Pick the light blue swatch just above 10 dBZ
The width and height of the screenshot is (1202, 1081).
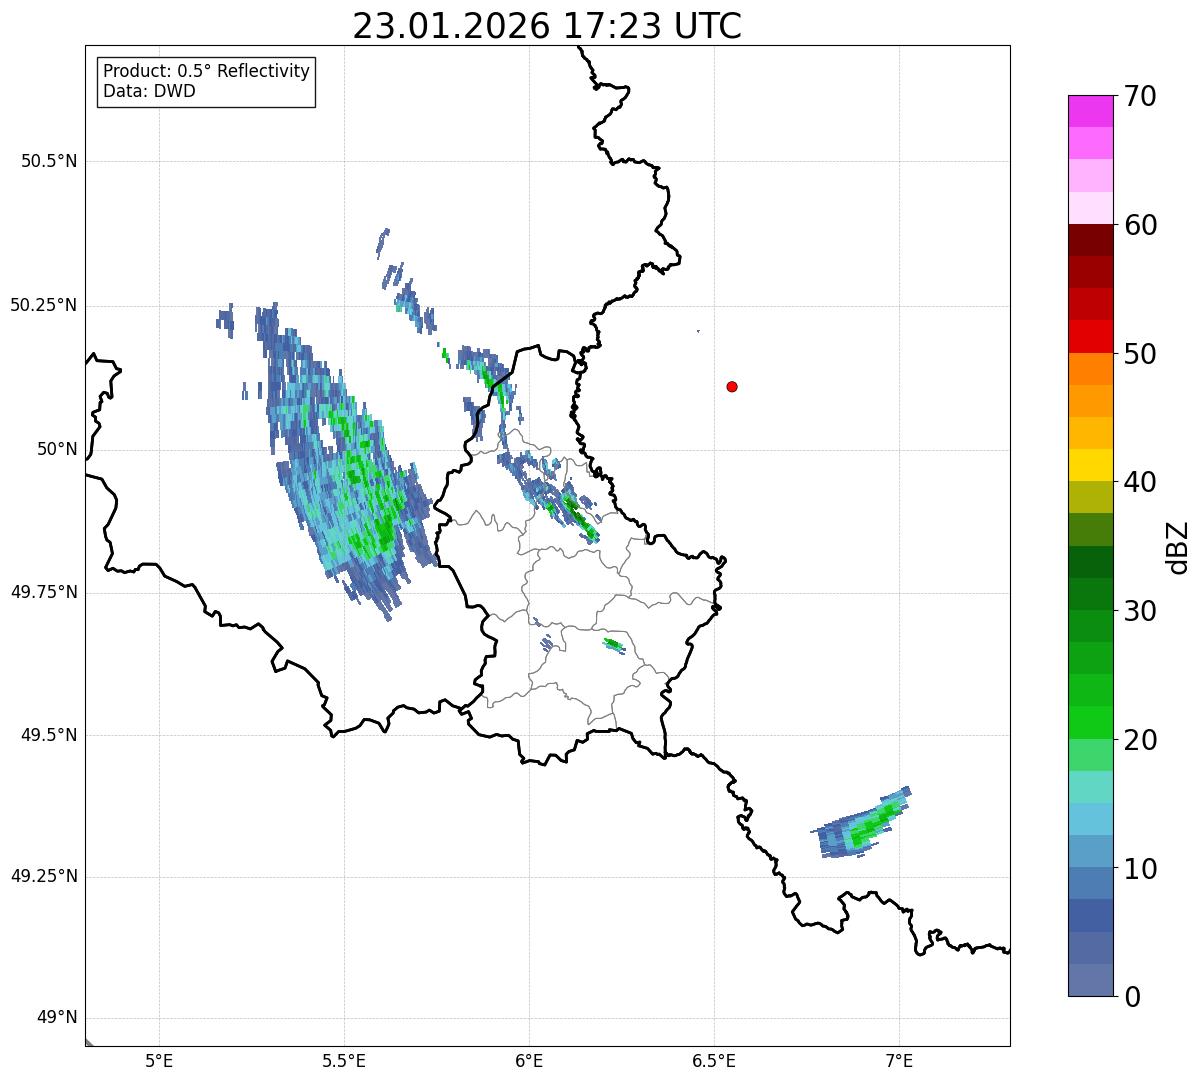point(1091,851)
